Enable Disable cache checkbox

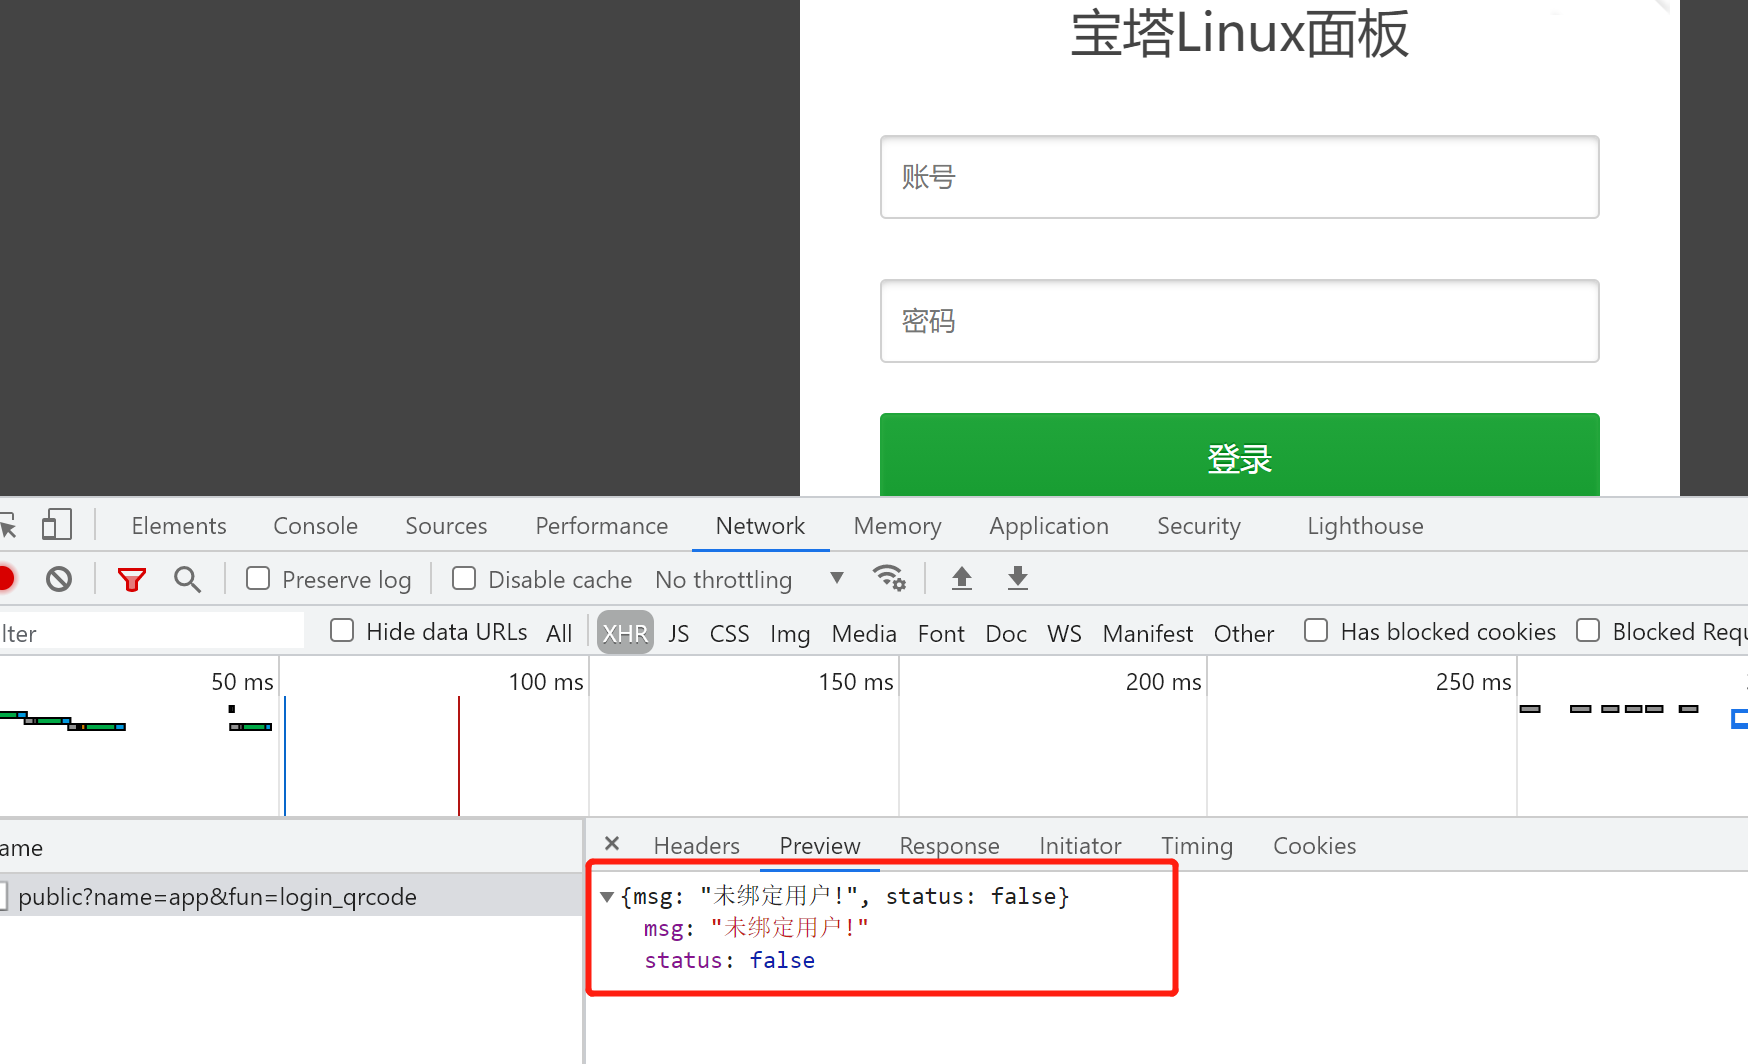coord(464,578)
